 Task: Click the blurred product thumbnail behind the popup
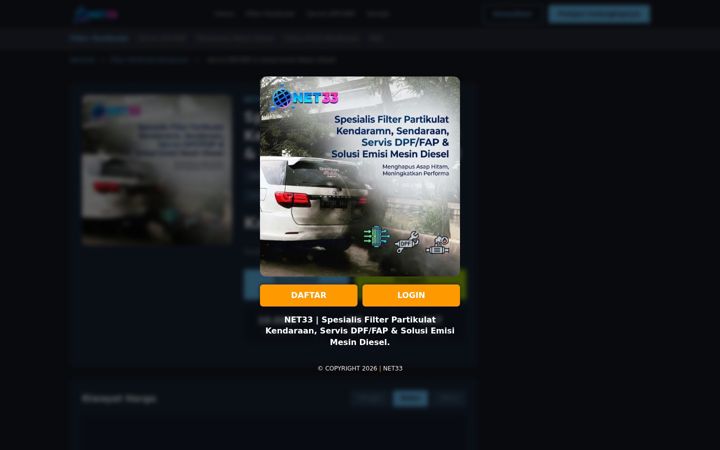[157, 170]
